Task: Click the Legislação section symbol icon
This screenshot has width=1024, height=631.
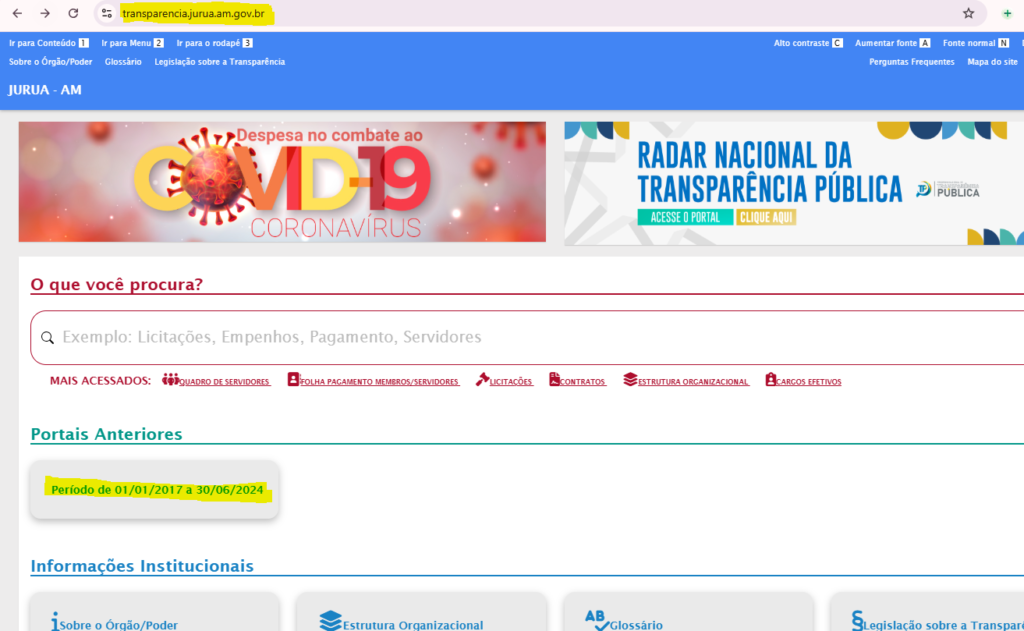Action: (x=857, y=621)
